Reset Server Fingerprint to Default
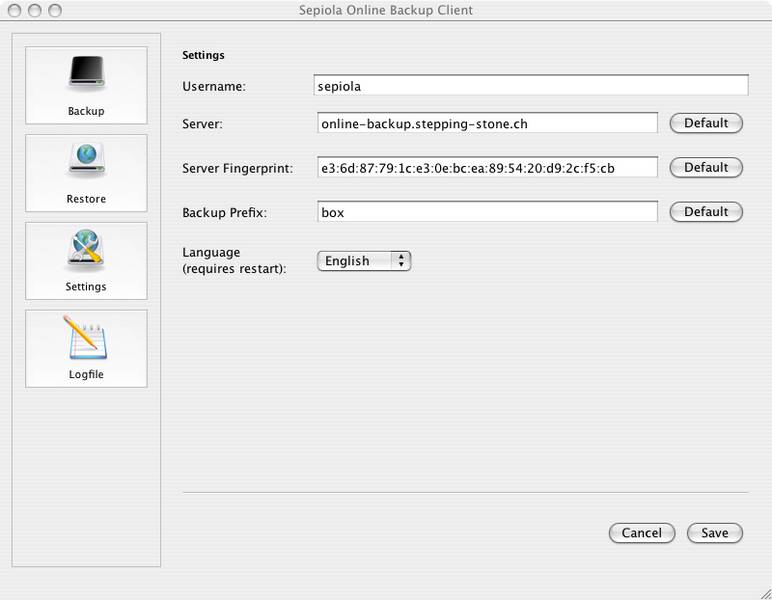The image size is (772, 600). click(x=706, y=167)
